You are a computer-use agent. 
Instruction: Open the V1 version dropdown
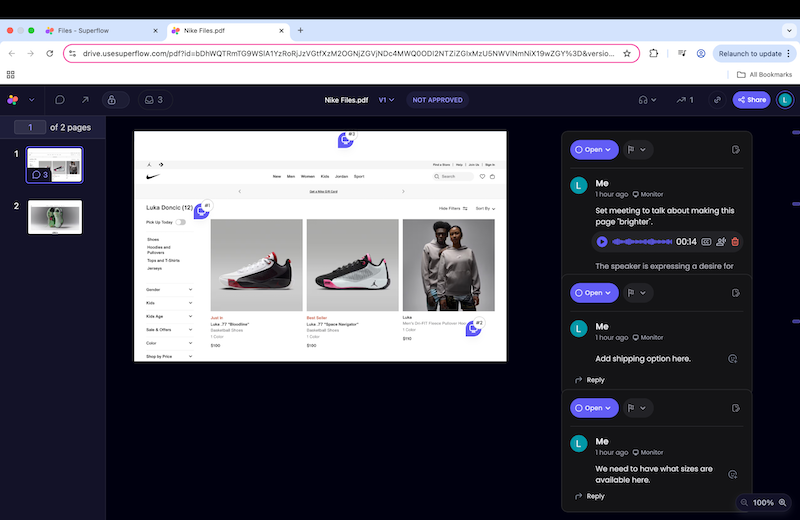tap(386, 100)
